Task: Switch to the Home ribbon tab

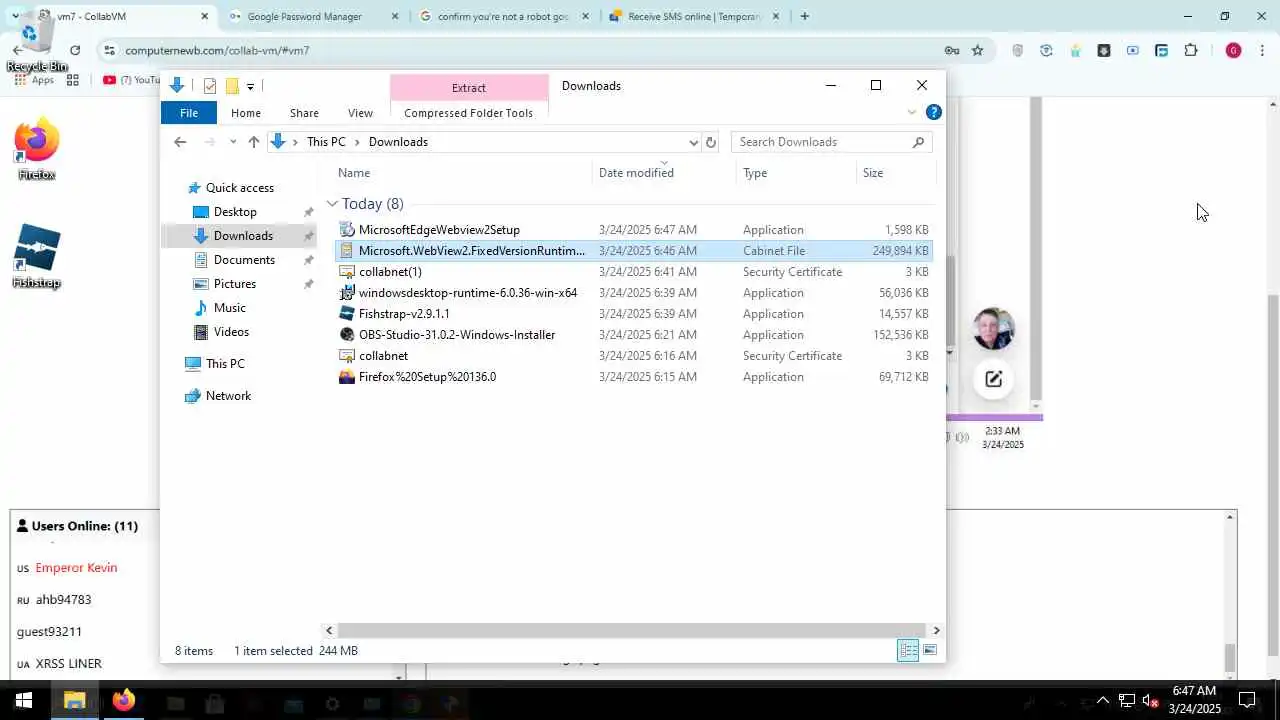Action: [245, 113]
